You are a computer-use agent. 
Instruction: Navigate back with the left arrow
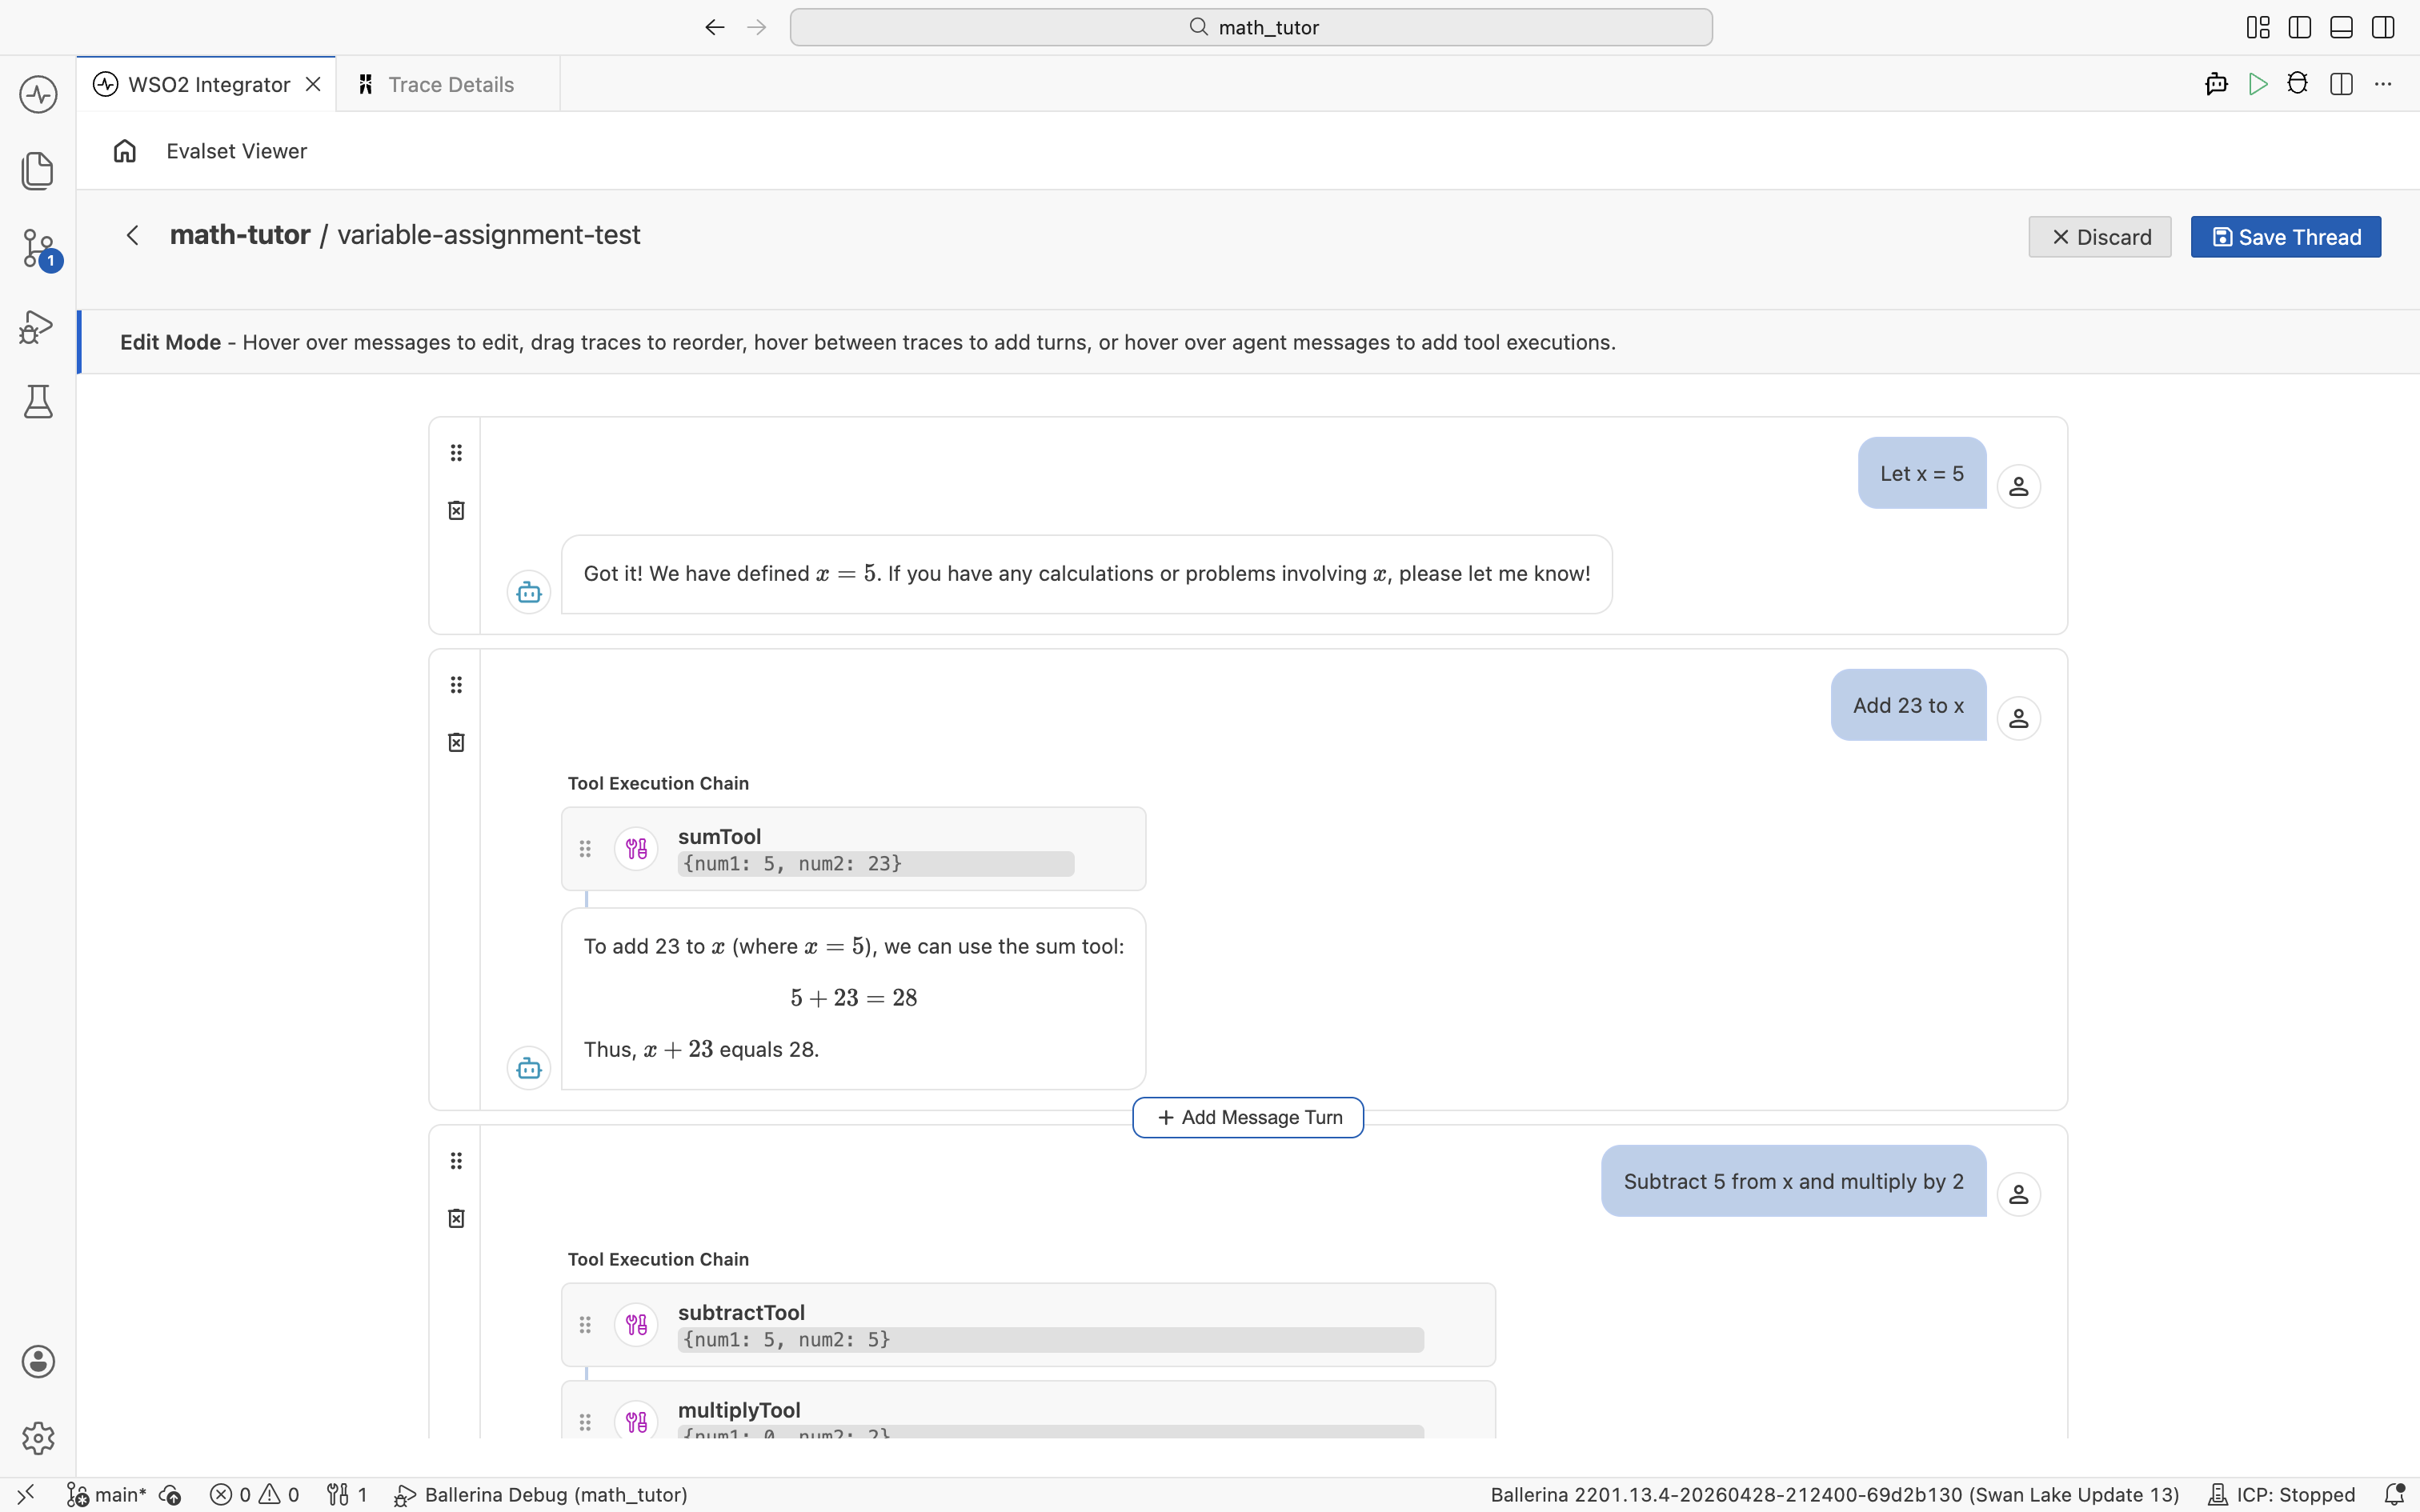[714, 27]
